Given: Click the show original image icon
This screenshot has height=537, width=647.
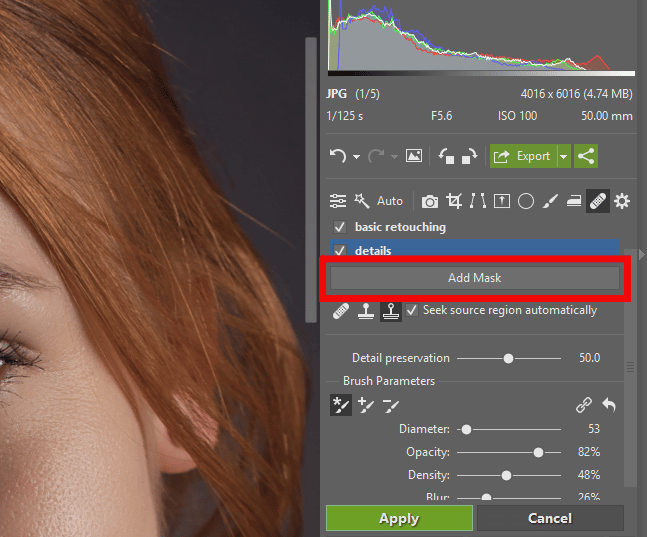Looking at the screenshot, I should coord(414,156).
